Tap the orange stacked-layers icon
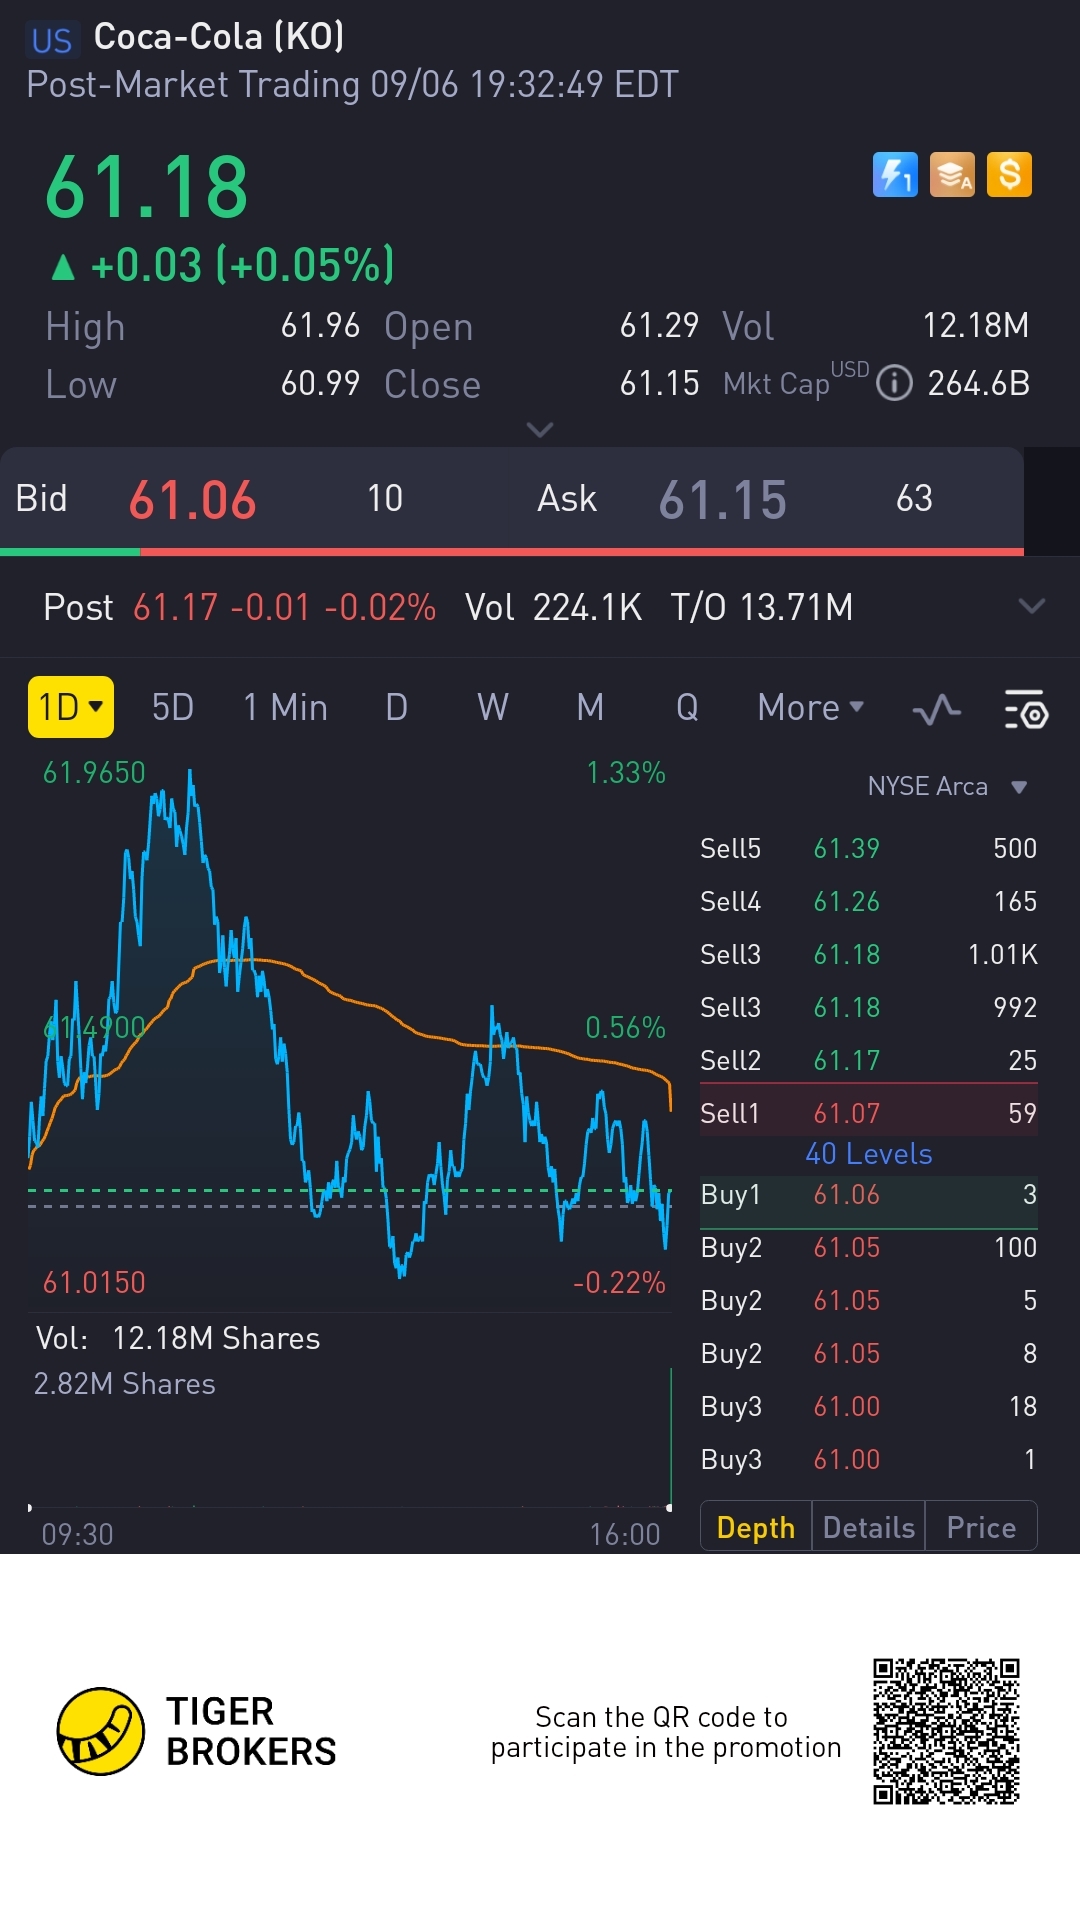 click(x=952, y=175)
